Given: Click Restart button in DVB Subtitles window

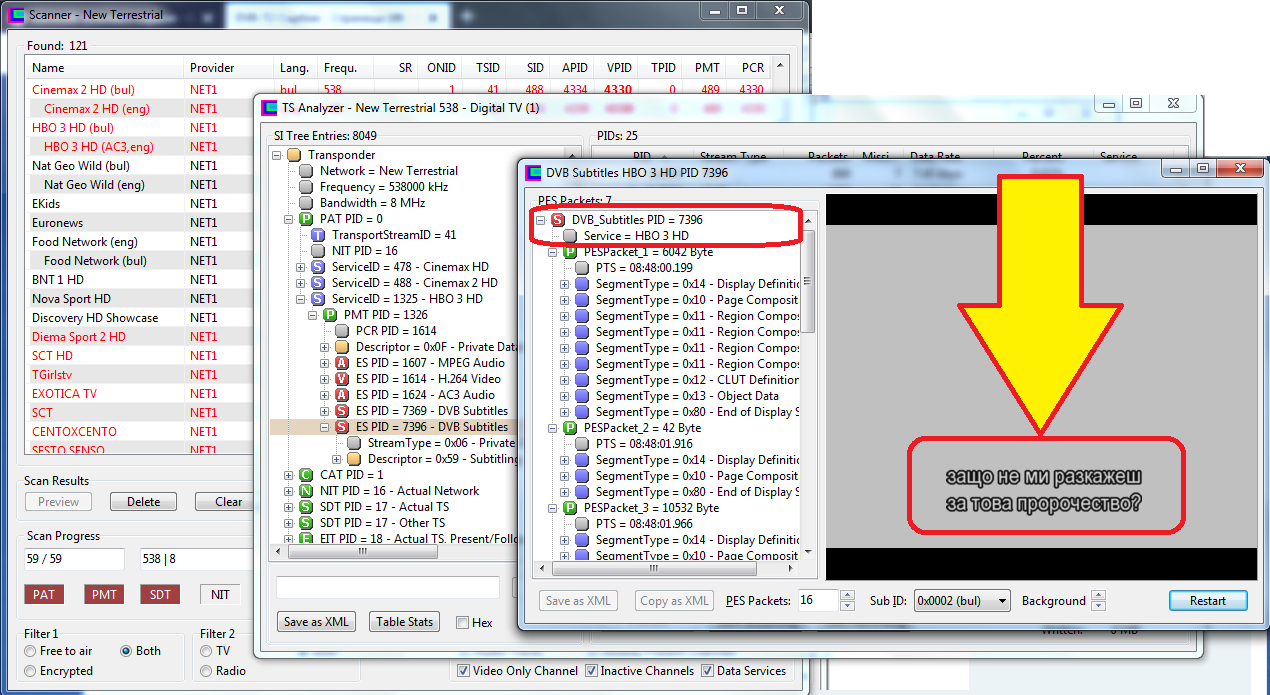Looking at the screenshot, I should pos(1208,601).
